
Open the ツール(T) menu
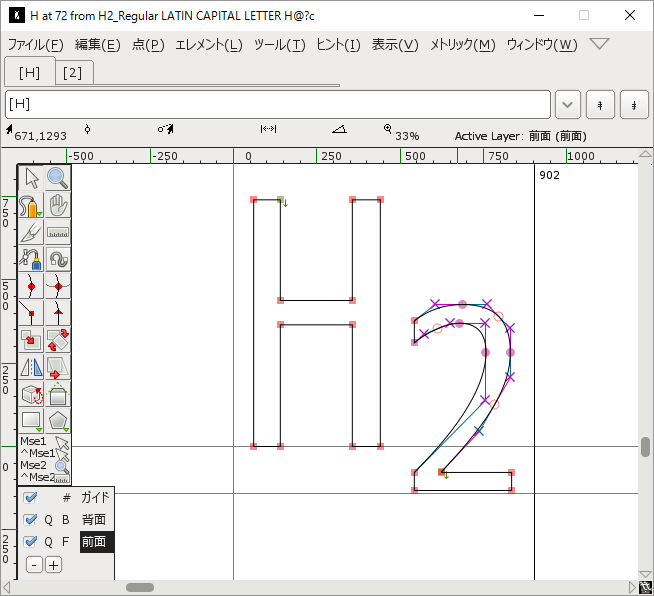tap(279, 44)
